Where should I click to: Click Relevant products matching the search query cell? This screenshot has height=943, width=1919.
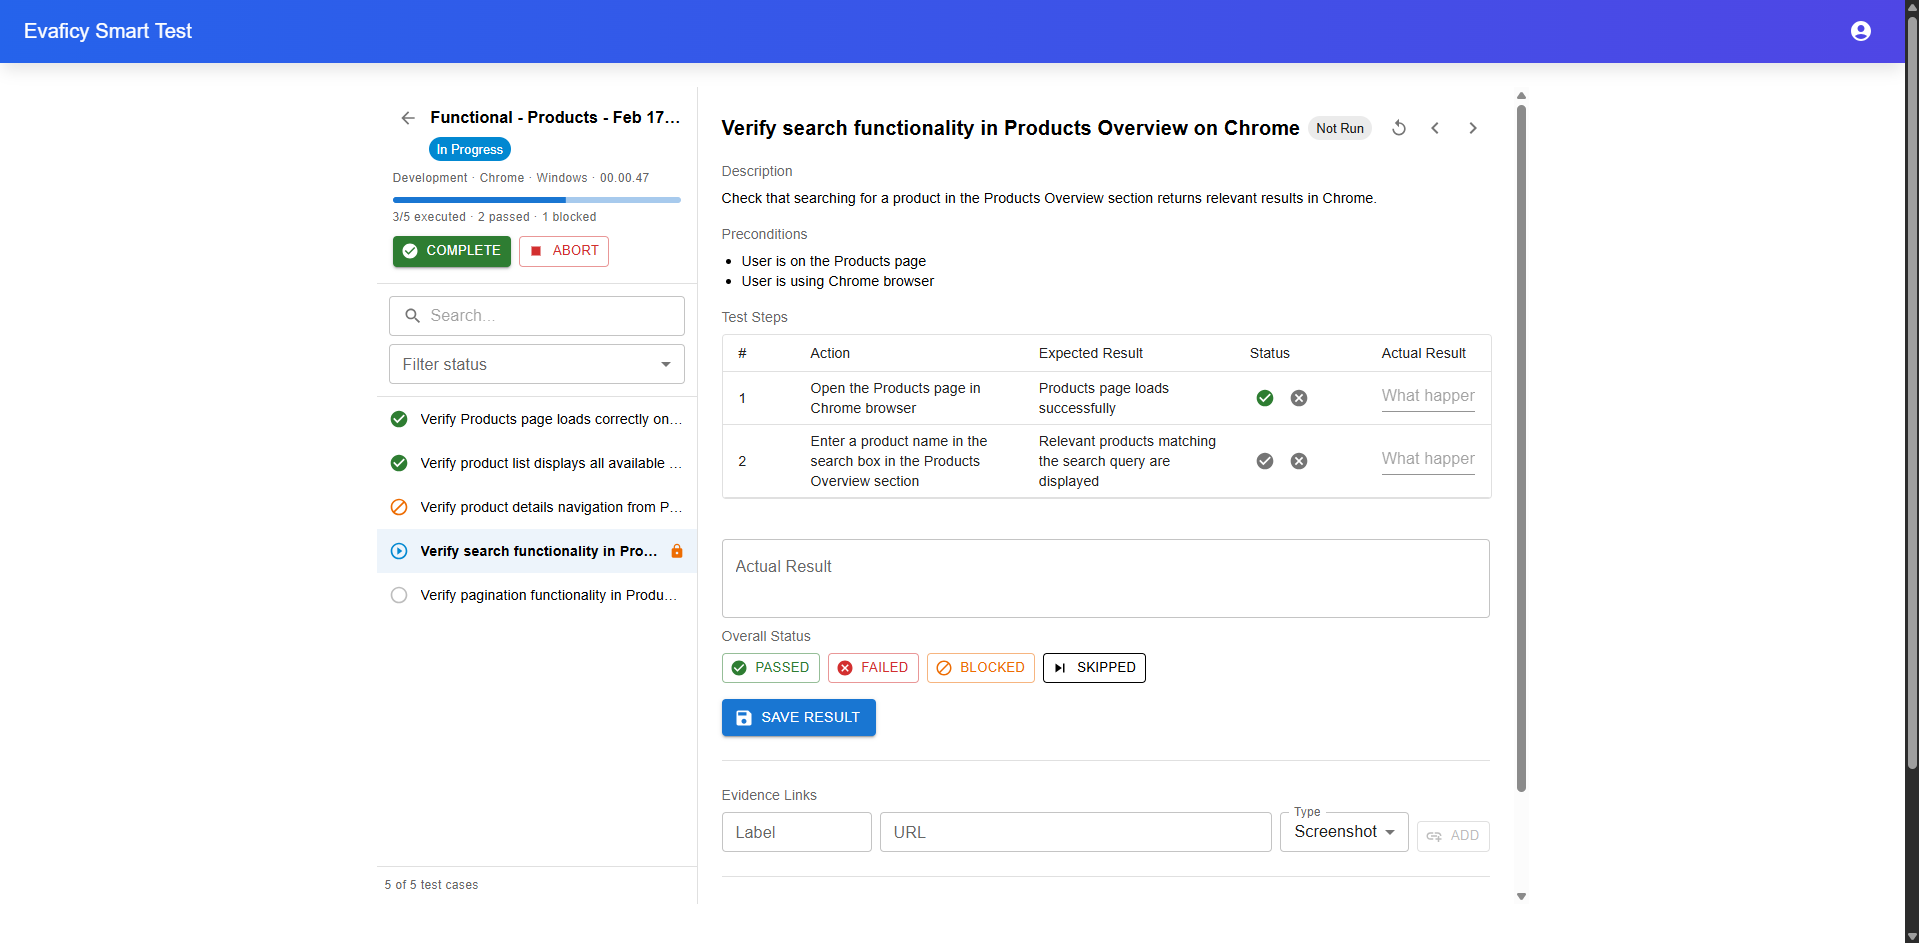click(x=1127, y=461)
